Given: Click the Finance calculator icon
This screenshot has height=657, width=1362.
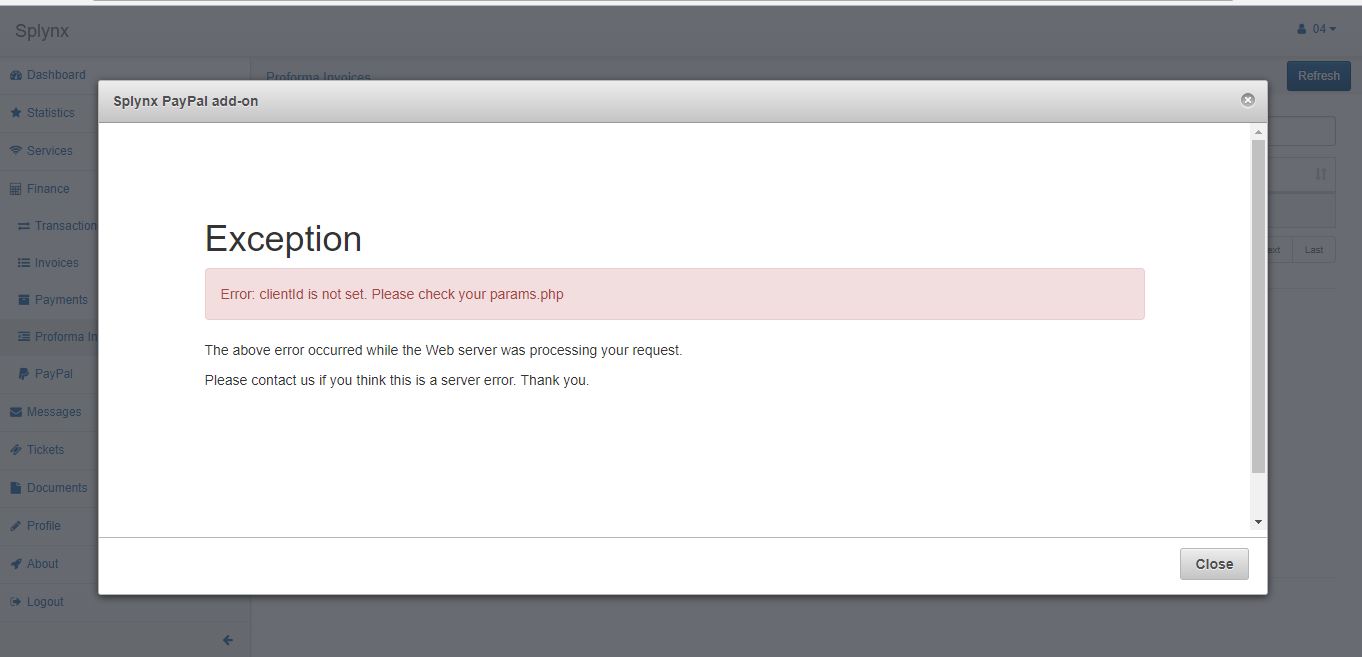Looking at the screenshot, I should pyautogui.click(x=16, y=189).
